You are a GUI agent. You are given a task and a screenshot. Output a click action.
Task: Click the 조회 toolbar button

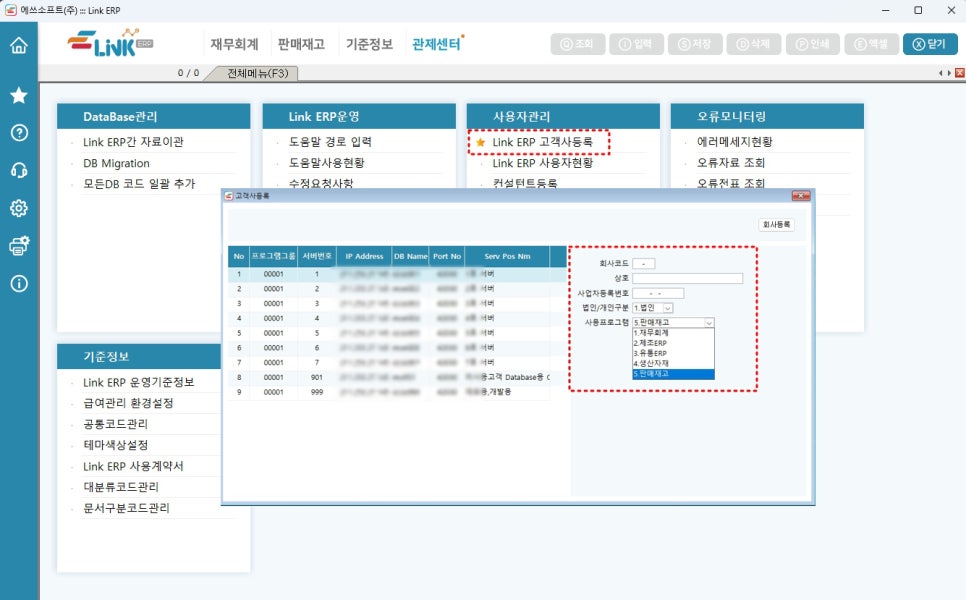(577, 44)
